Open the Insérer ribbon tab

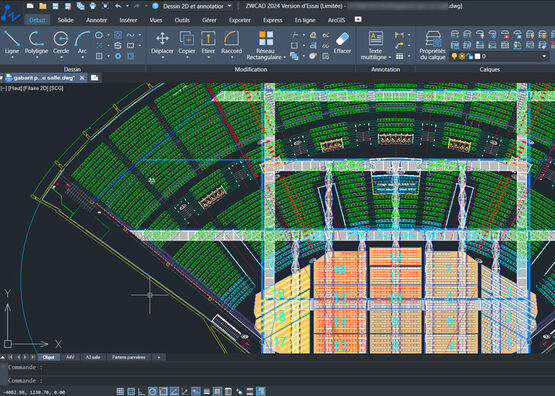click(128, 20)
